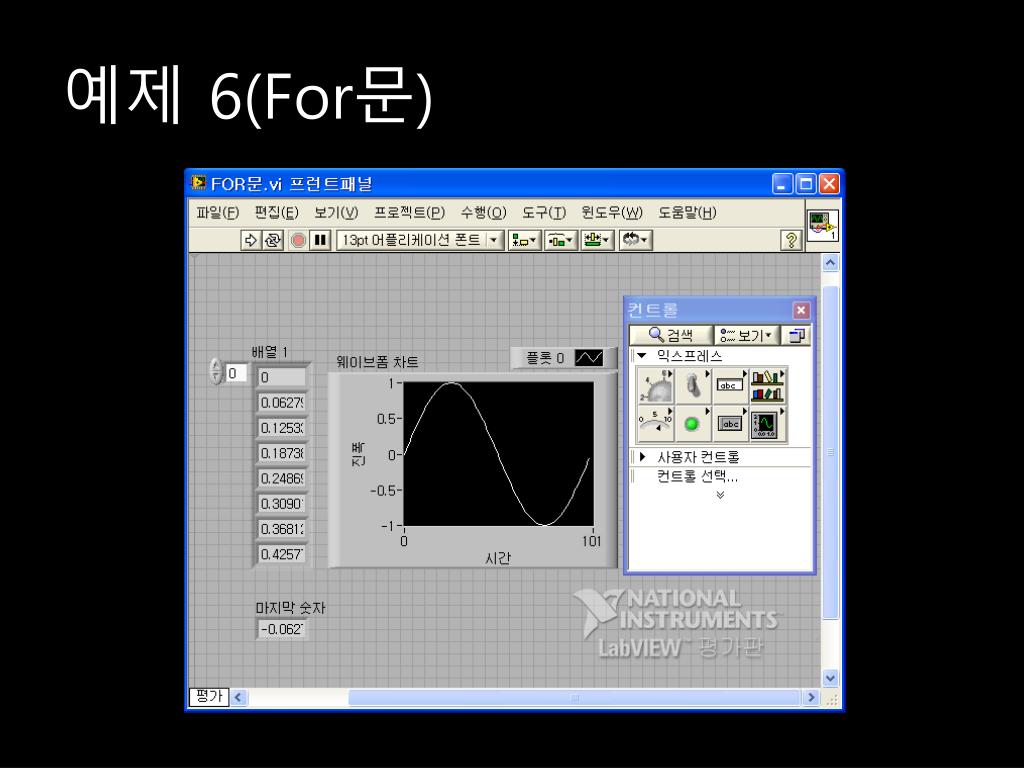The image size is (1024, 768).
Task: Click the 평가 status box at bottom left
Action: click(209, 697)
